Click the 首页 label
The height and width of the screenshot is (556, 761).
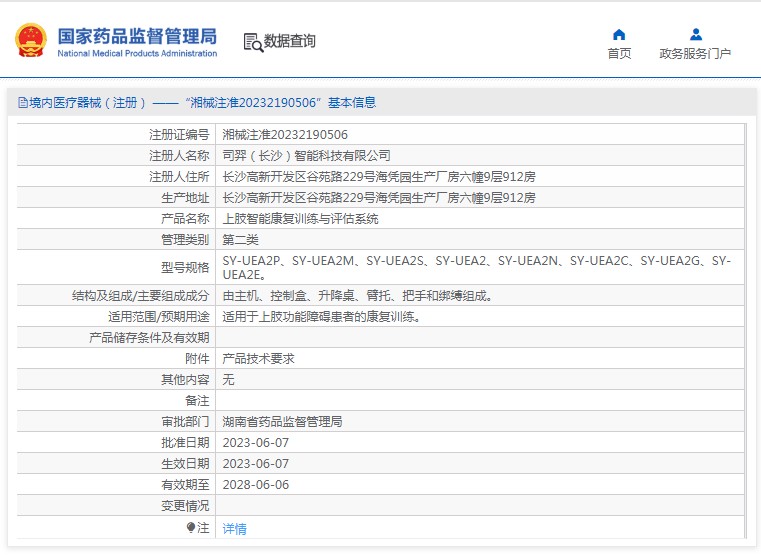tap(619, 53)
